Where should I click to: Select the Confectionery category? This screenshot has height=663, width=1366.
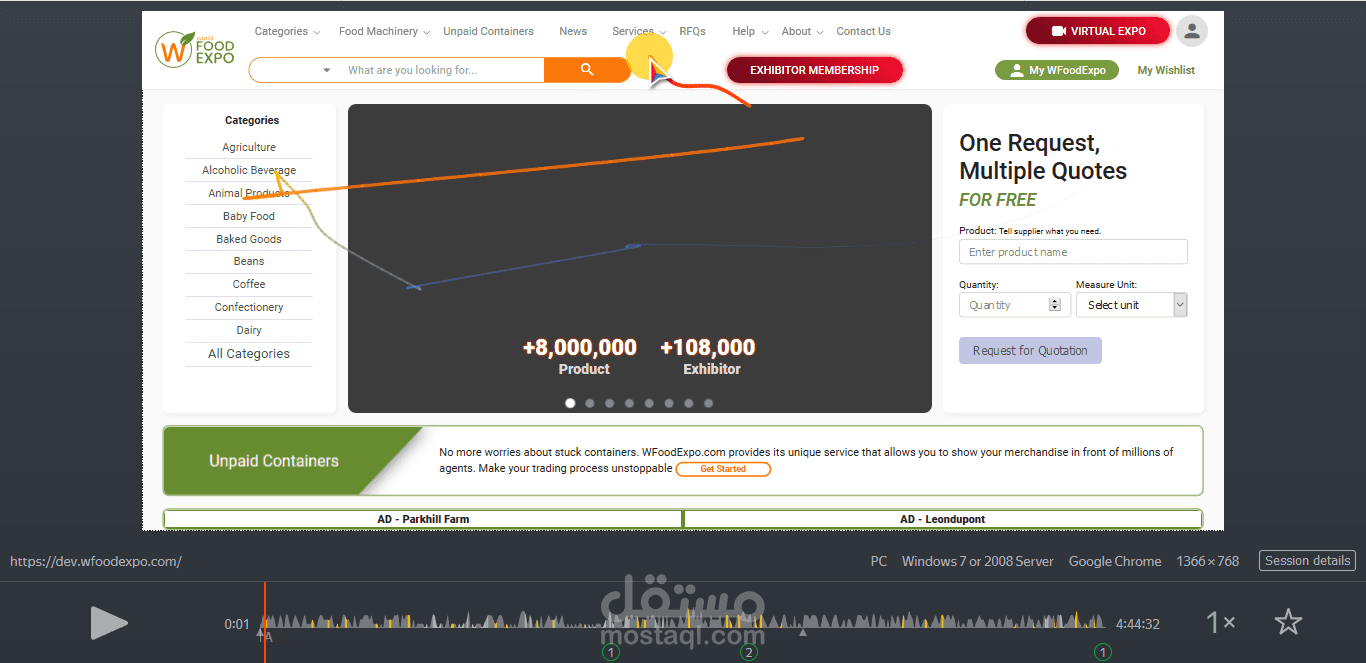pos(249,307)
